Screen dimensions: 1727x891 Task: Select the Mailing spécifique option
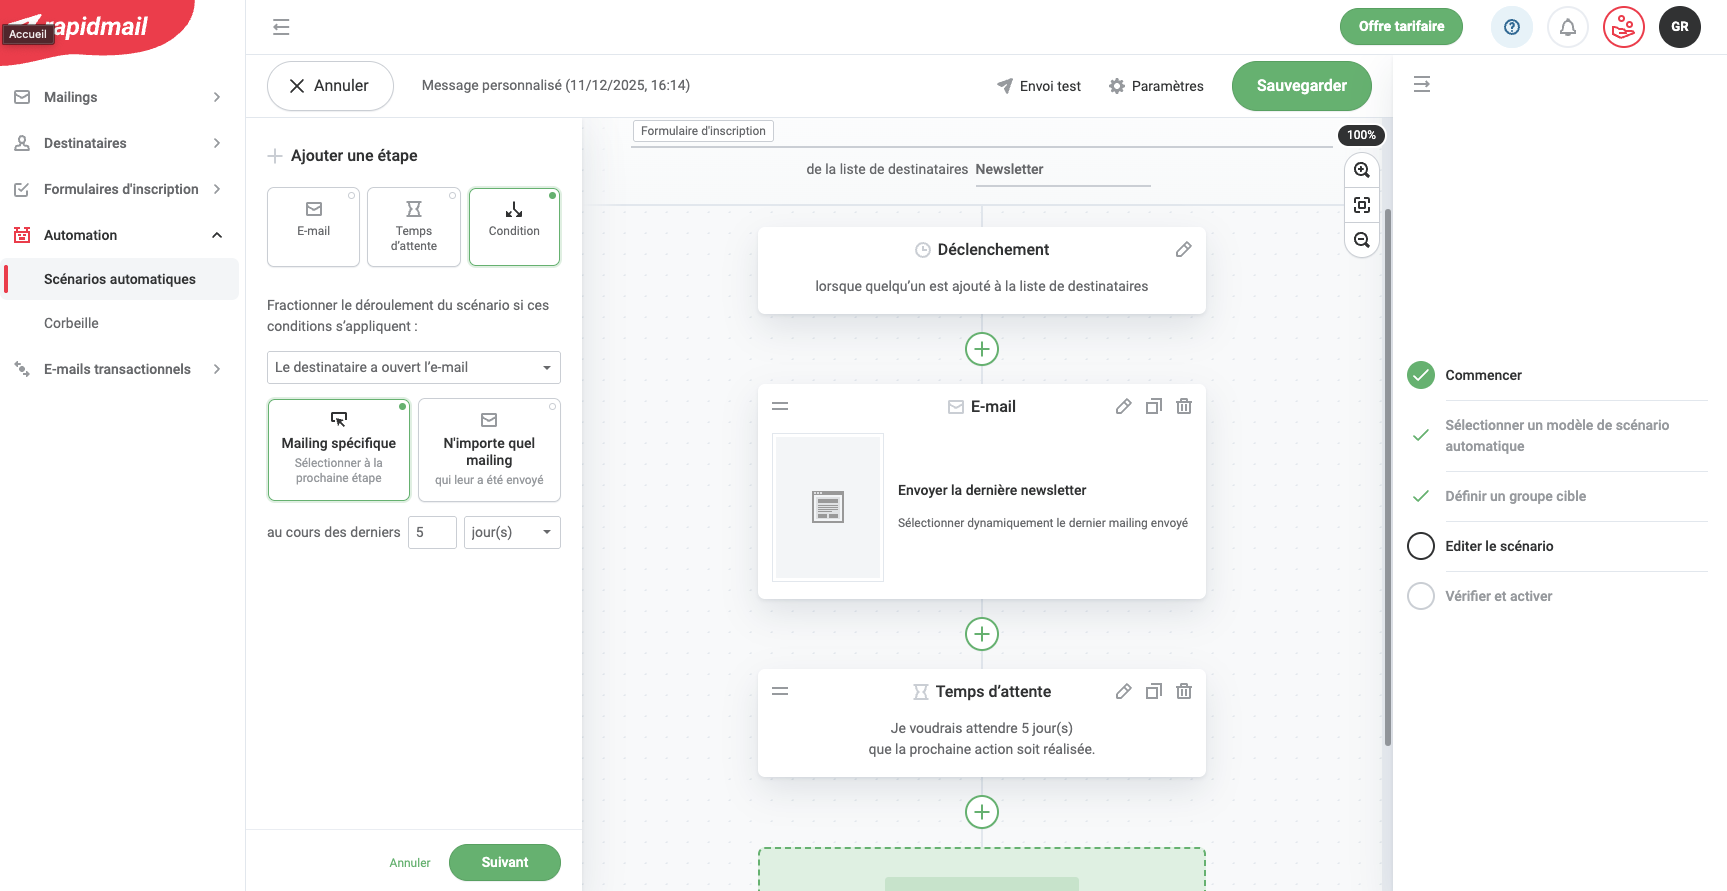(339, 450)
